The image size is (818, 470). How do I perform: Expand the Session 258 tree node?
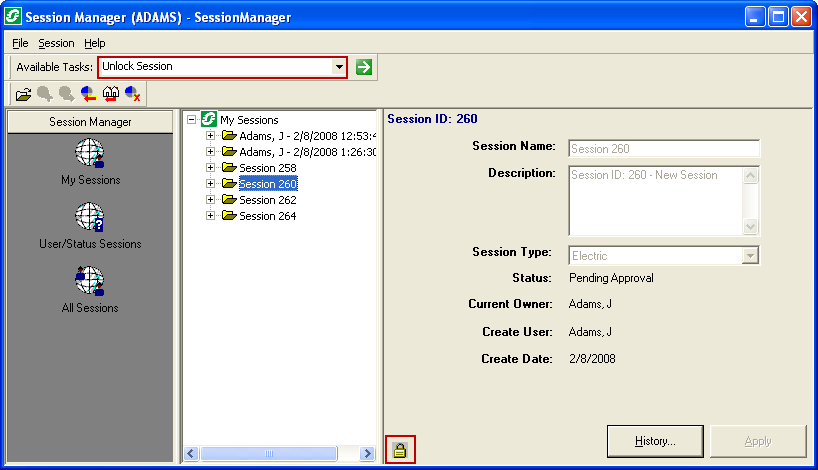coord(211,168)
